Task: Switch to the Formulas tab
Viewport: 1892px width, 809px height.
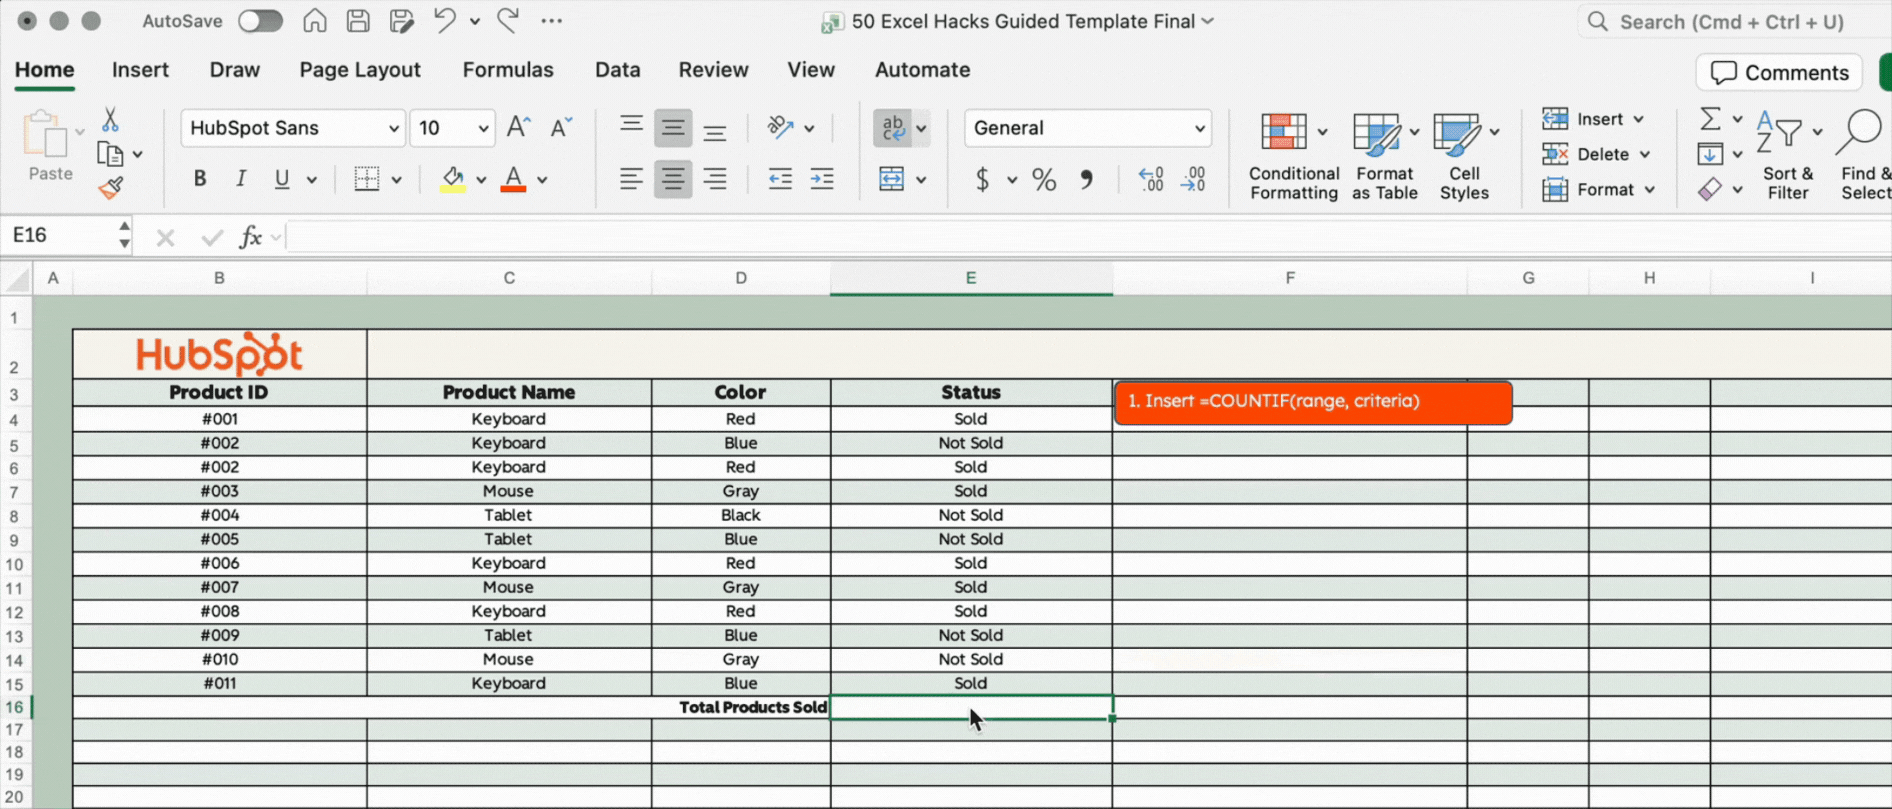Action: coord(507,70)
